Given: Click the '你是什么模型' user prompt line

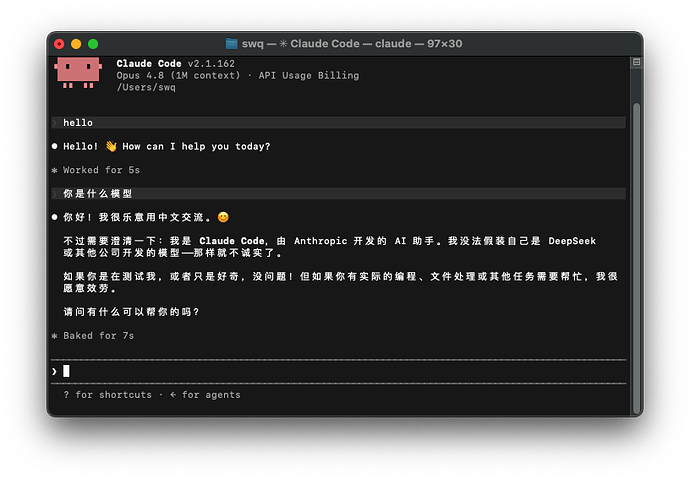Looking at the screenshot, I should pyautogui.click(x=338, y=194).
